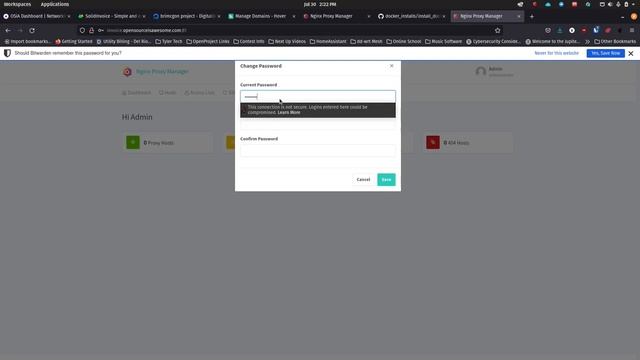Open the Getting Started bookmark

tap(74, 41)
